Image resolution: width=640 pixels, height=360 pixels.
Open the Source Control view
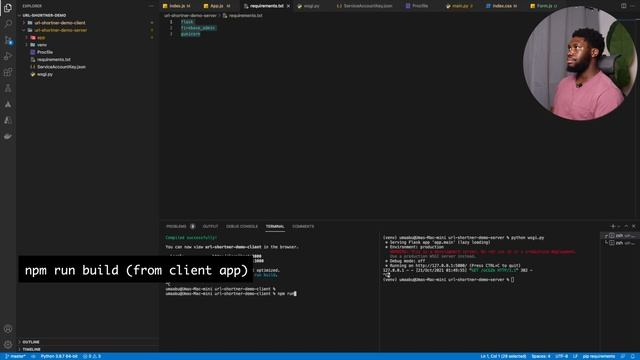tap(8, 40)
